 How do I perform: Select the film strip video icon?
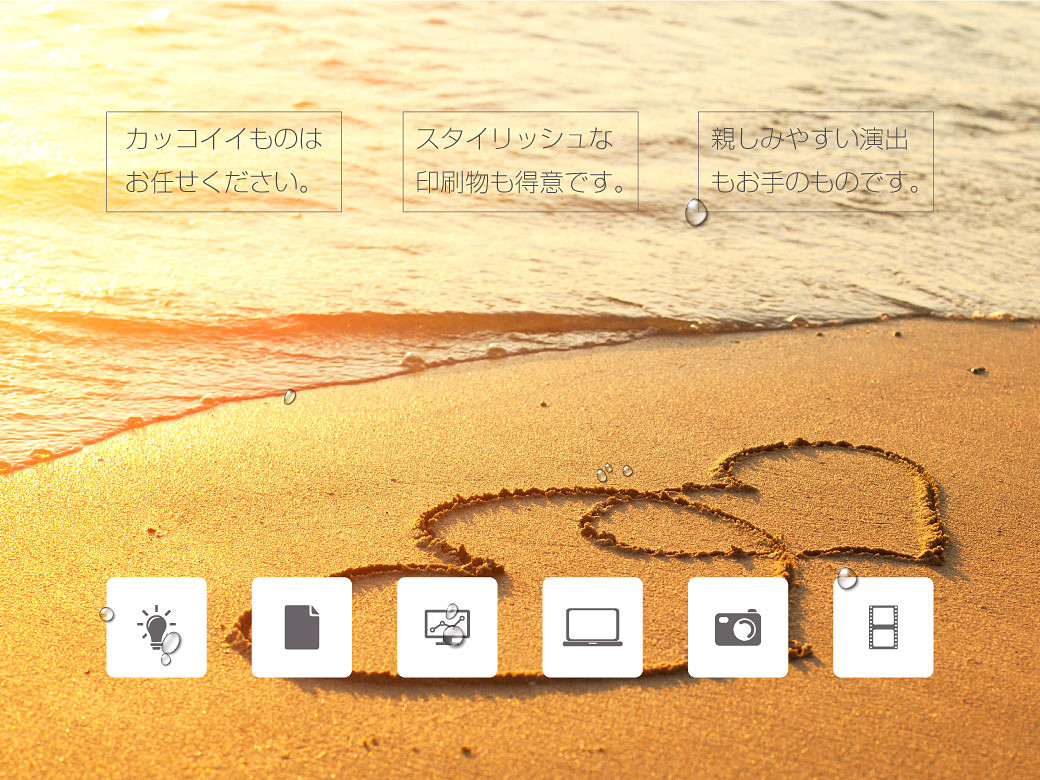click(x=883, y=627)
